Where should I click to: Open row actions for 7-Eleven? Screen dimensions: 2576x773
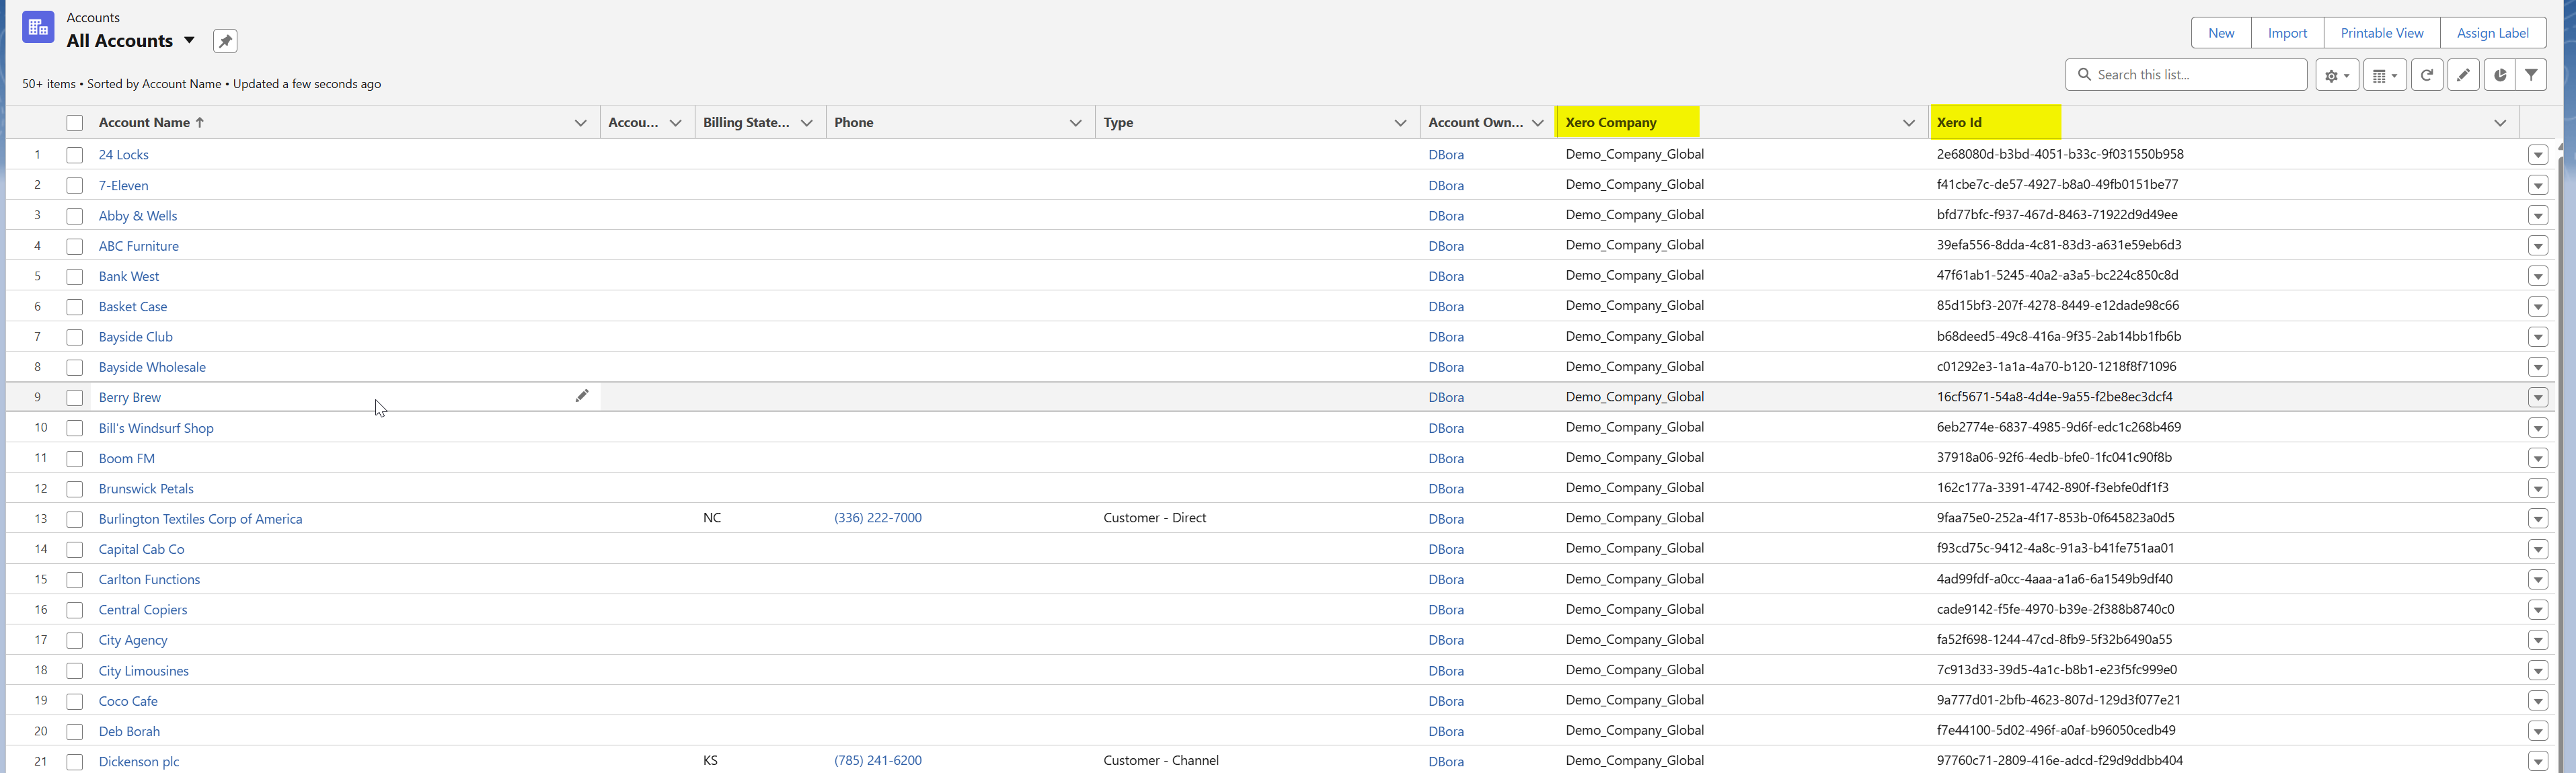(2538, 185)
